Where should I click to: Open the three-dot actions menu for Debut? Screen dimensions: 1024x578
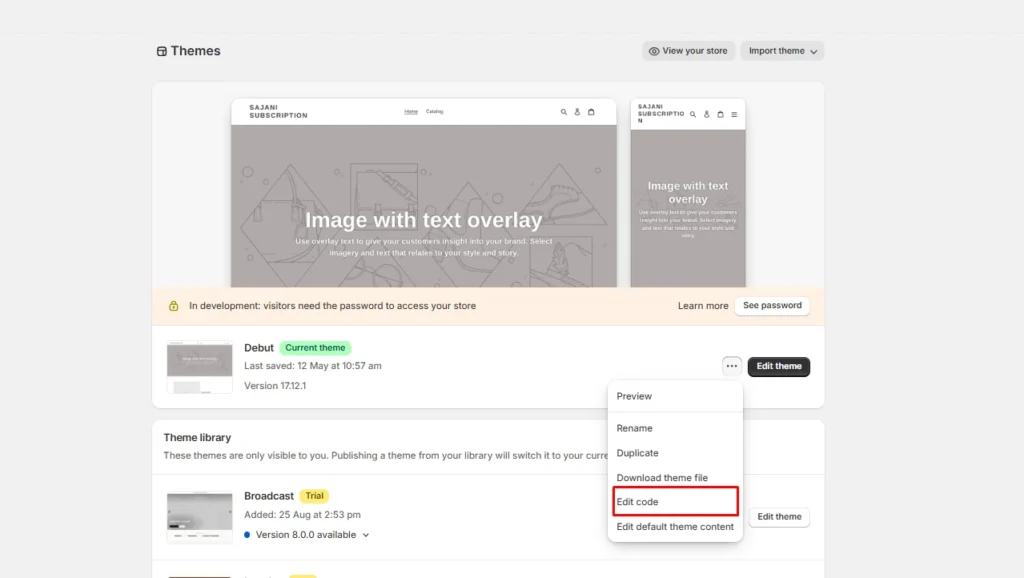point(731,367)
